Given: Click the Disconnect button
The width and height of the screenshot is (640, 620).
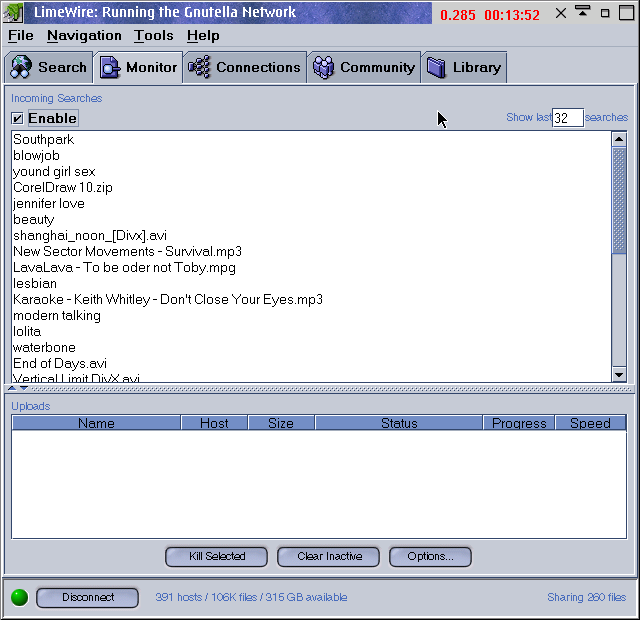Looking at the screenshot, I should coord(87,598).
